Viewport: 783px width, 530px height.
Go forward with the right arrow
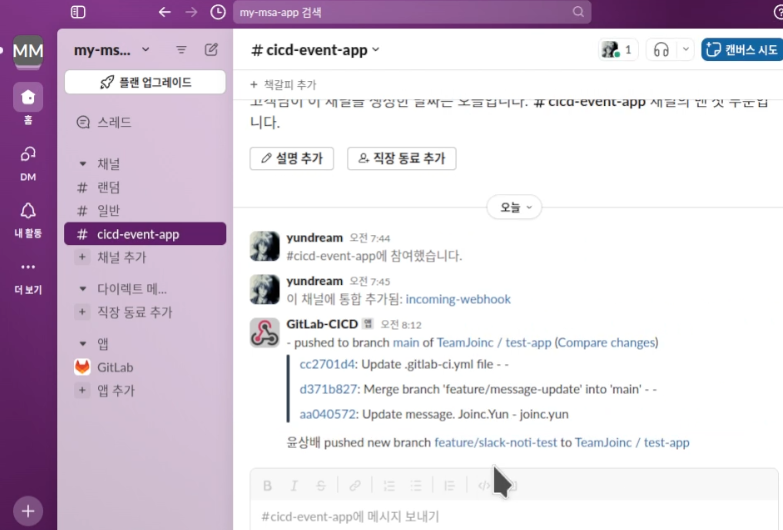(x=191, y=12)
